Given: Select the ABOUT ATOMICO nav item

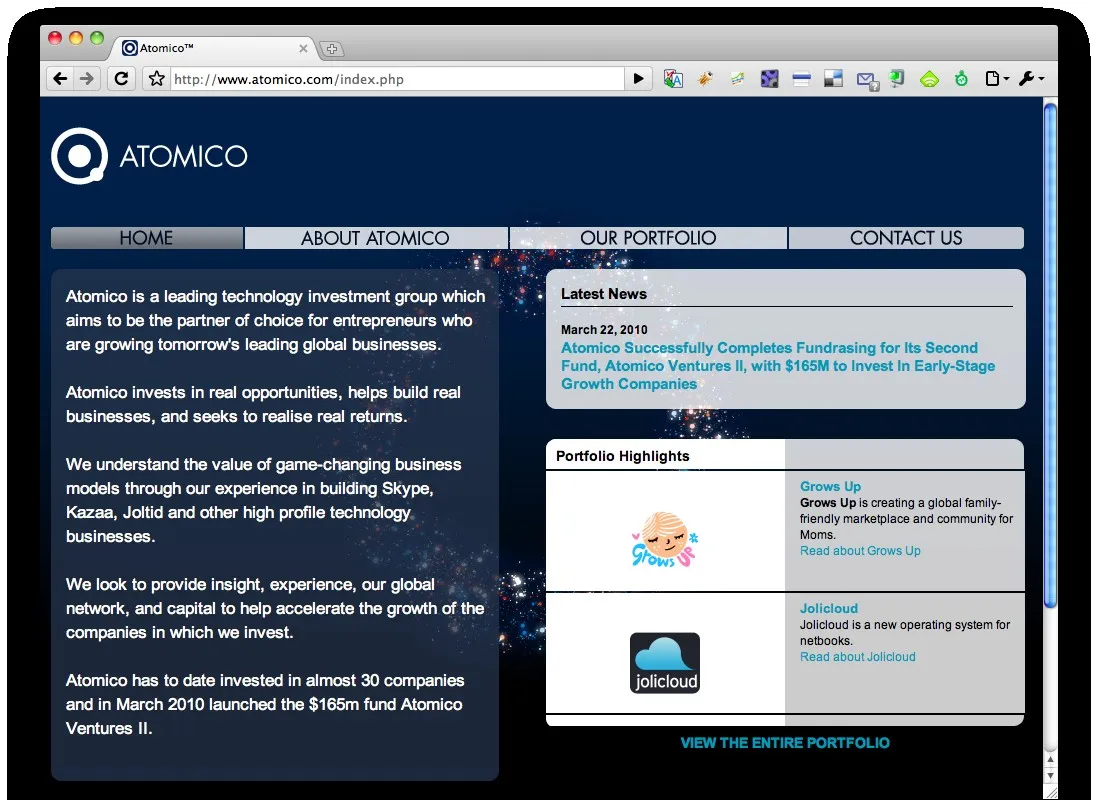Looking at the screenshot, I should pos(376,238).
